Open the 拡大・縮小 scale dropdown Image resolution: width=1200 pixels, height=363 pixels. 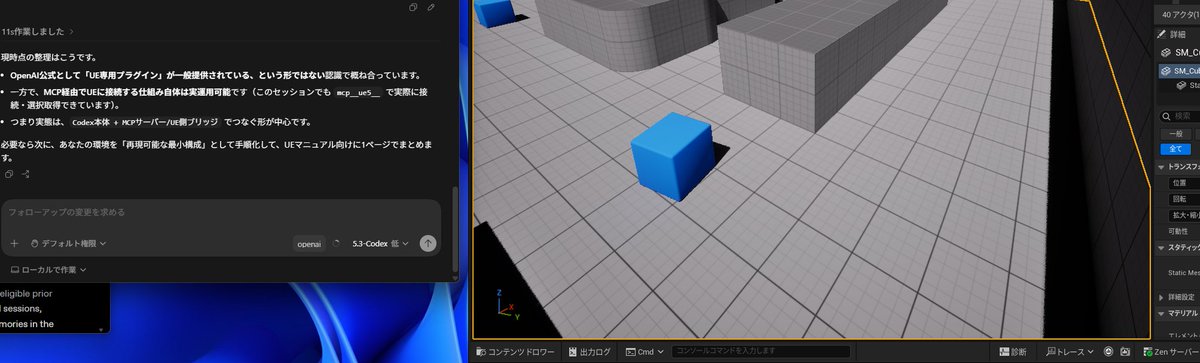[1185, 215]
